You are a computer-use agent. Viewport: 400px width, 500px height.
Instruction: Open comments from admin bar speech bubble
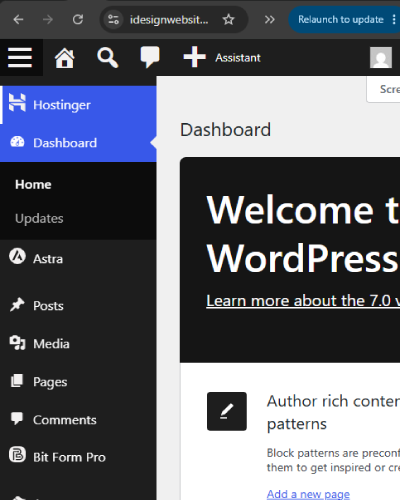click(x=150, y=57)
